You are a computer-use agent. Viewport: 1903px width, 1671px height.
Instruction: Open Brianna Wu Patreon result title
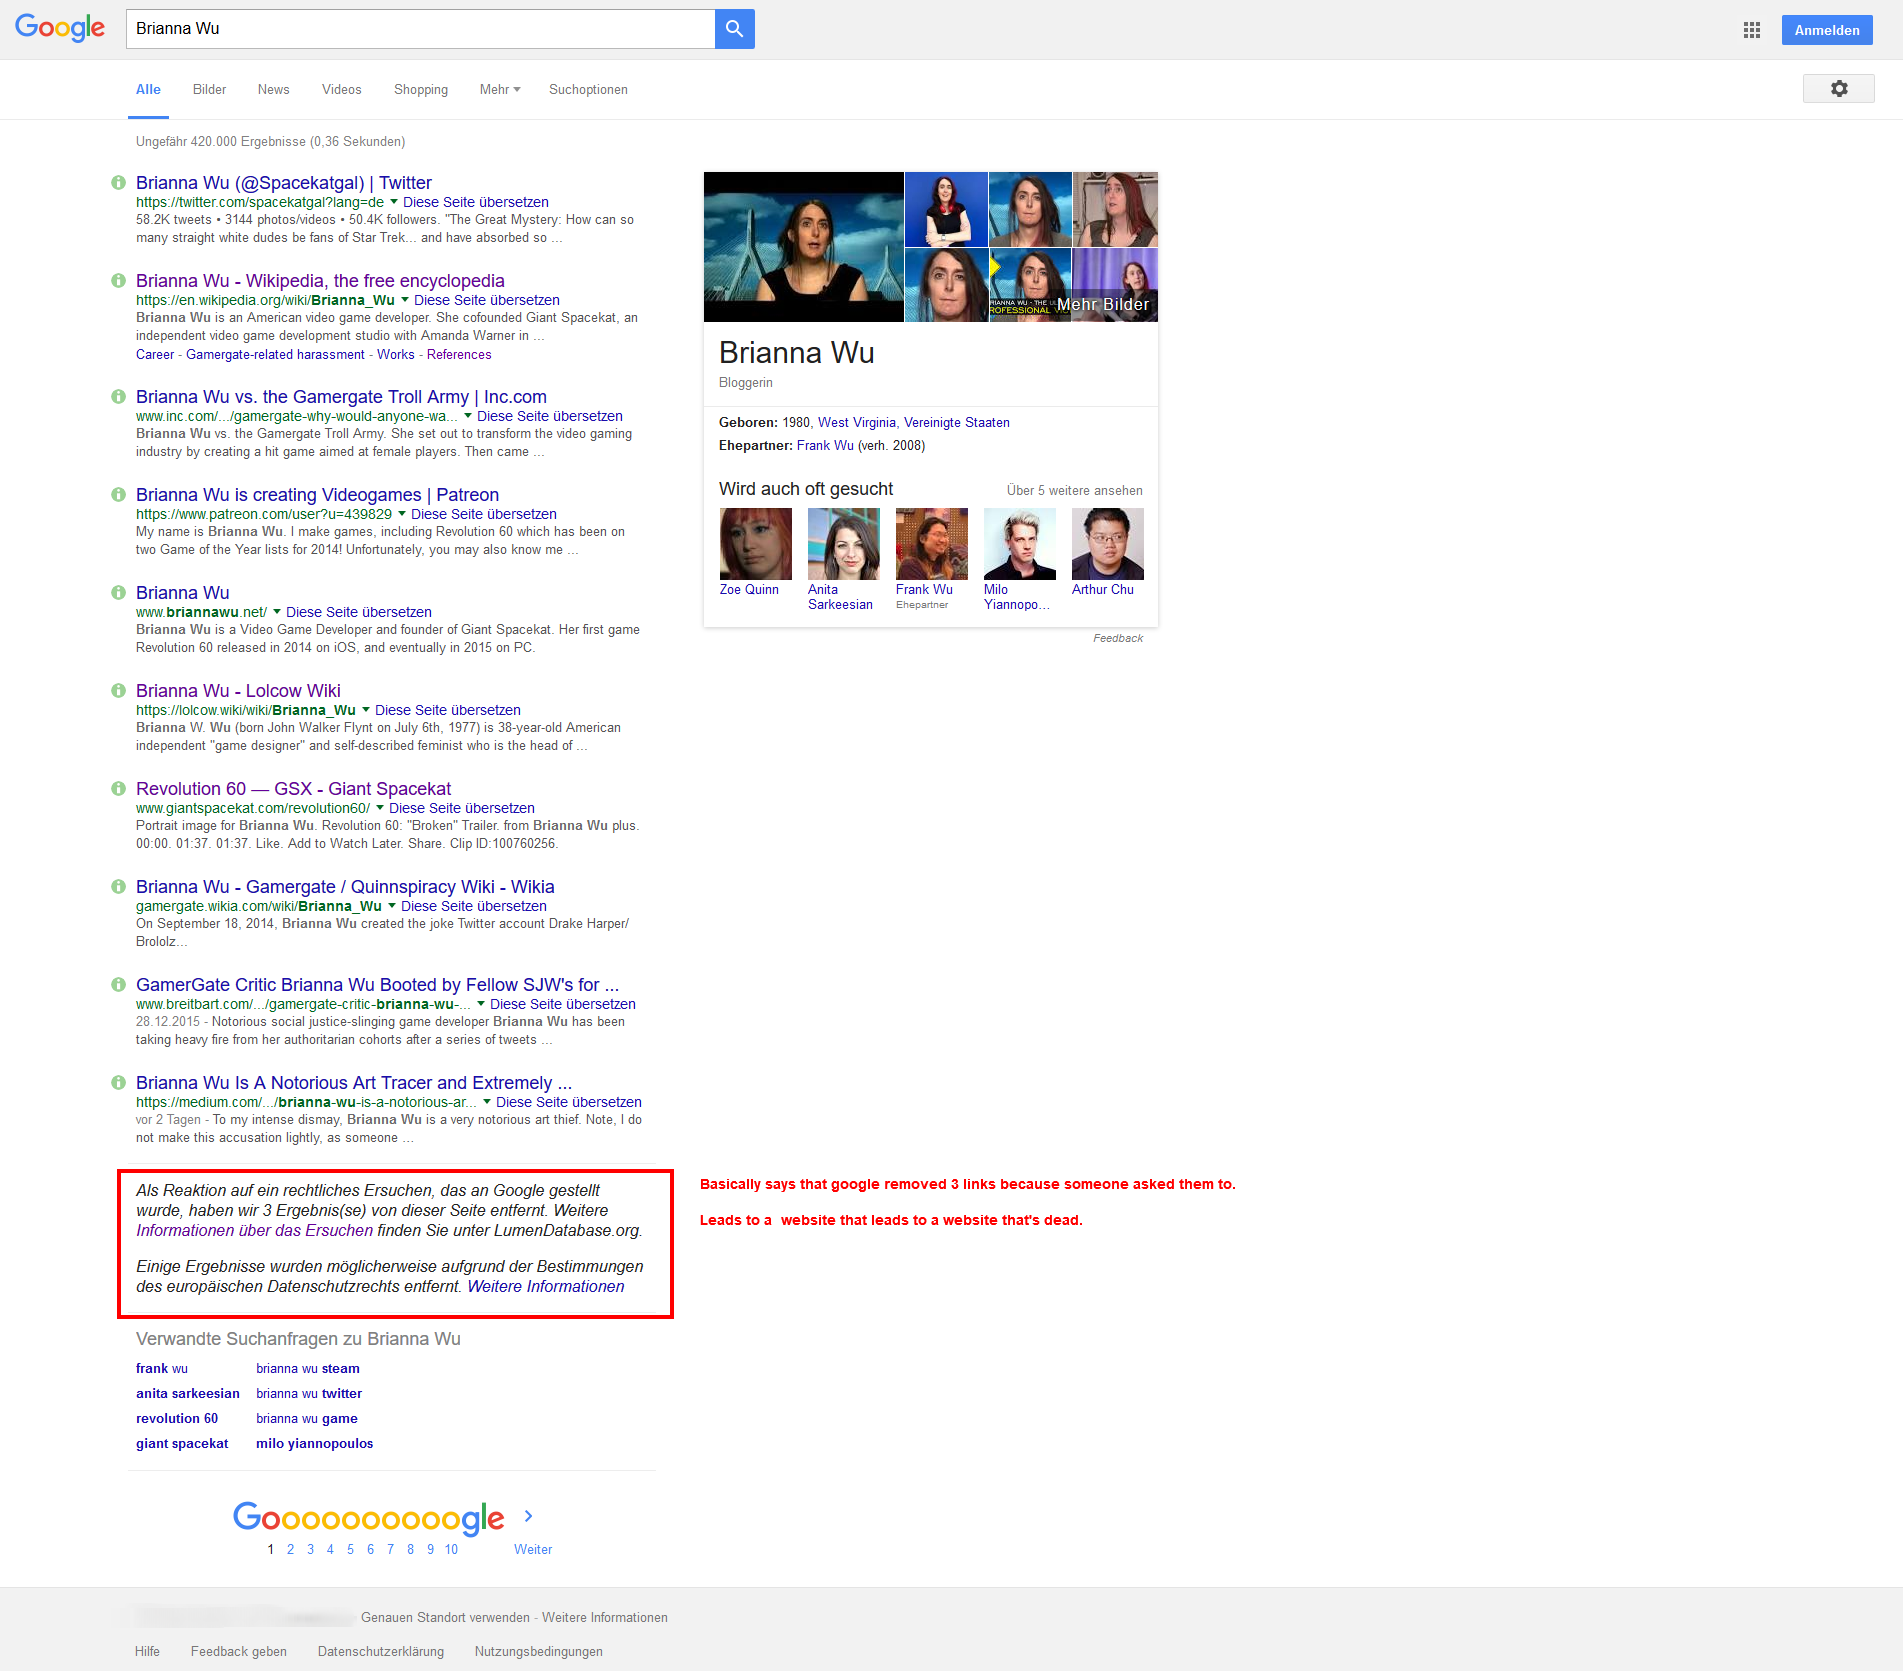[x=317, y=495]
